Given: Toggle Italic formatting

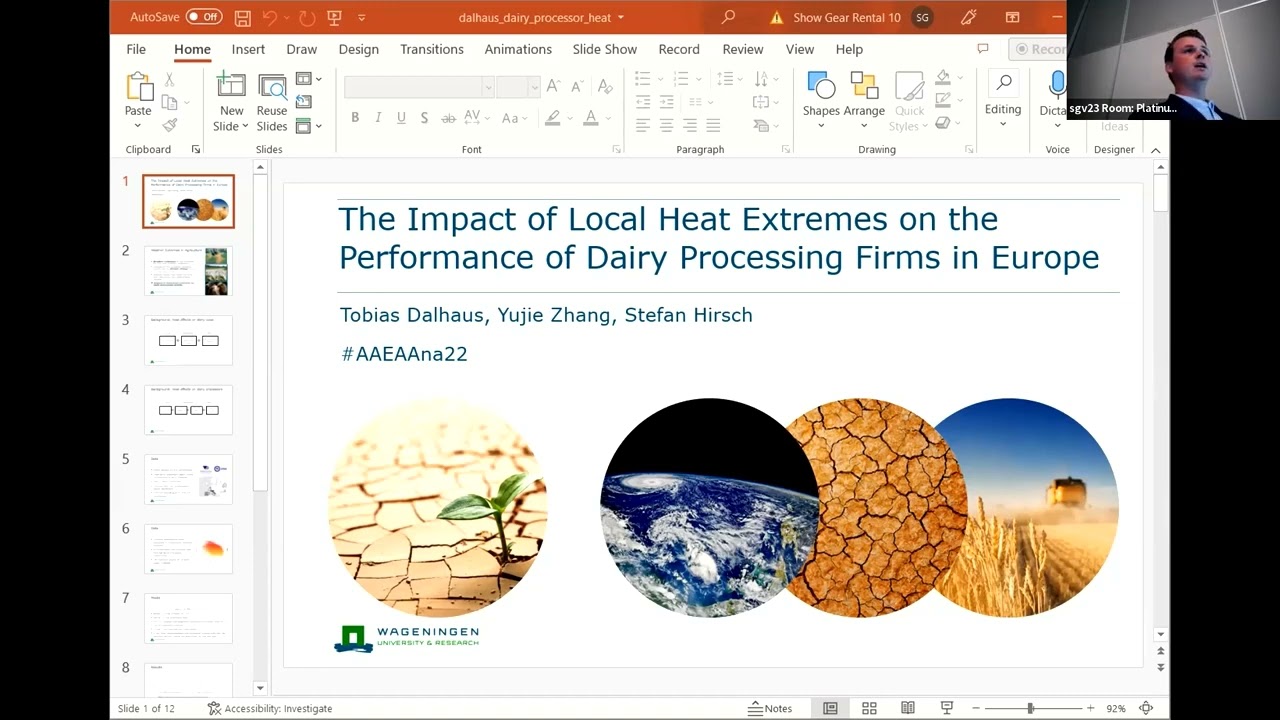Looking at the screenshot, I should coord(378,118).
